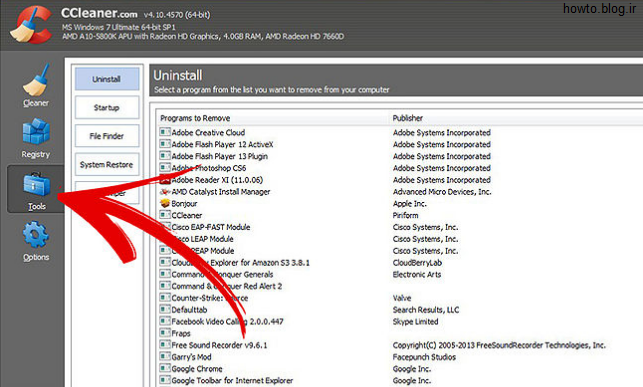Viewport: 643px width, 387px height.
Task: Click icon beside Free Sound Recorder v9.6.1
Action: [165, 345]
